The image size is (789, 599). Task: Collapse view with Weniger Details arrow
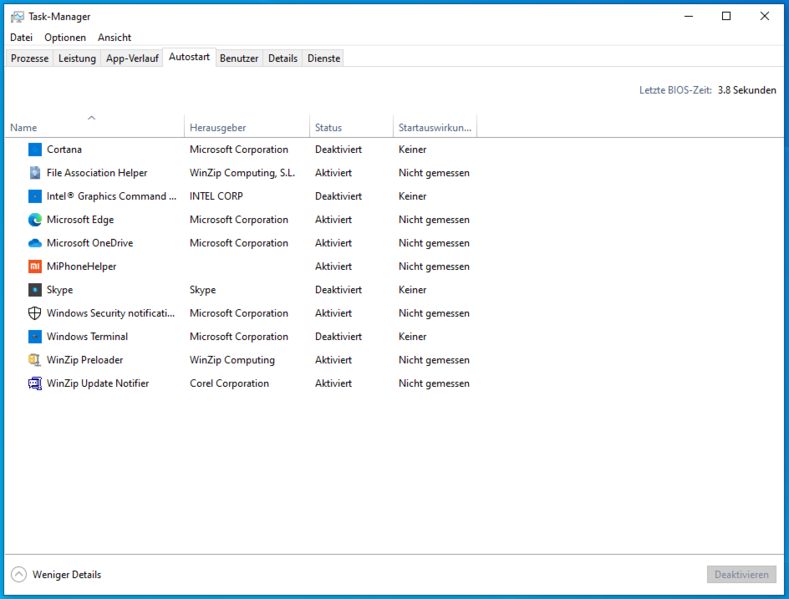[x=19, y=574]
